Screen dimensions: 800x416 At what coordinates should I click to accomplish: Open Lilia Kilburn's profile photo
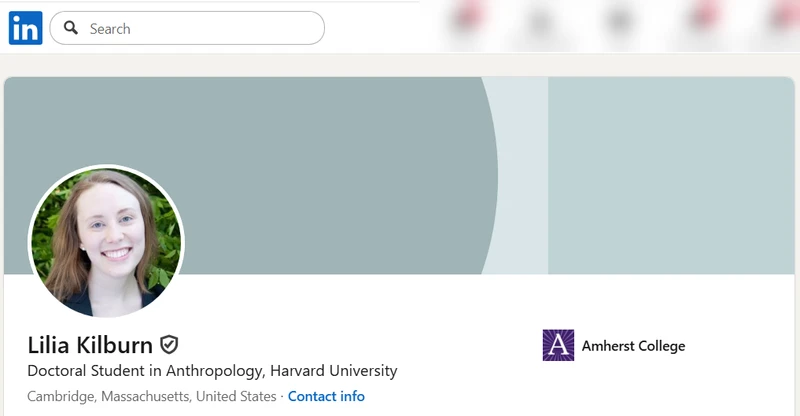pyautogui.click(x=106, y=242)
